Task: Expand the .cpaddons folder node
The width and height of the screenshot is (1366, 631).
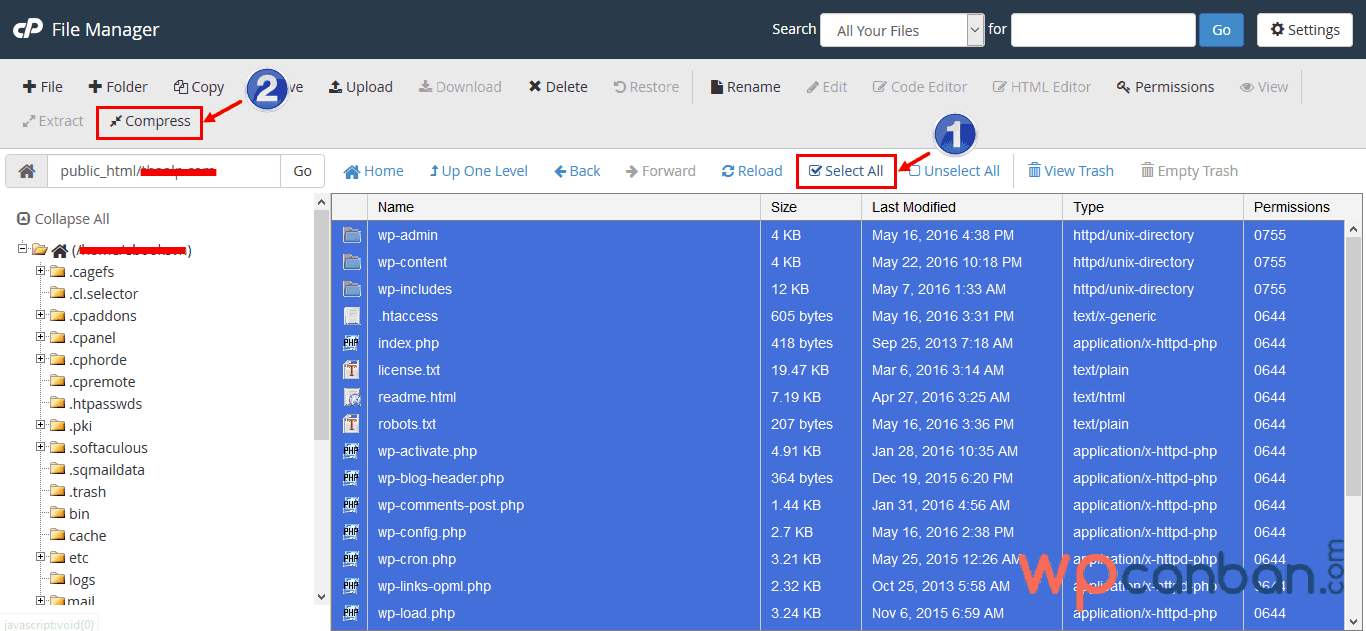Action: (41, 315)
